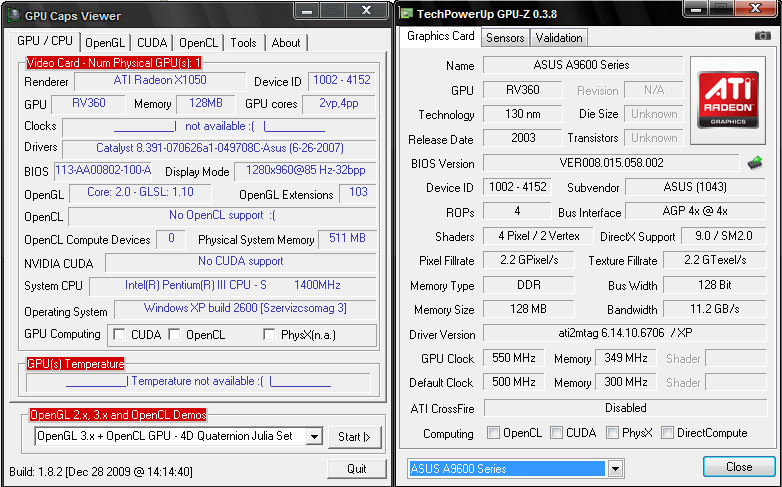The image size is (782, 487).
Task: Toggle the CUDA checkbox in GPU Caps Viewer
Action: pyautogui.click(x=119, y=334)
